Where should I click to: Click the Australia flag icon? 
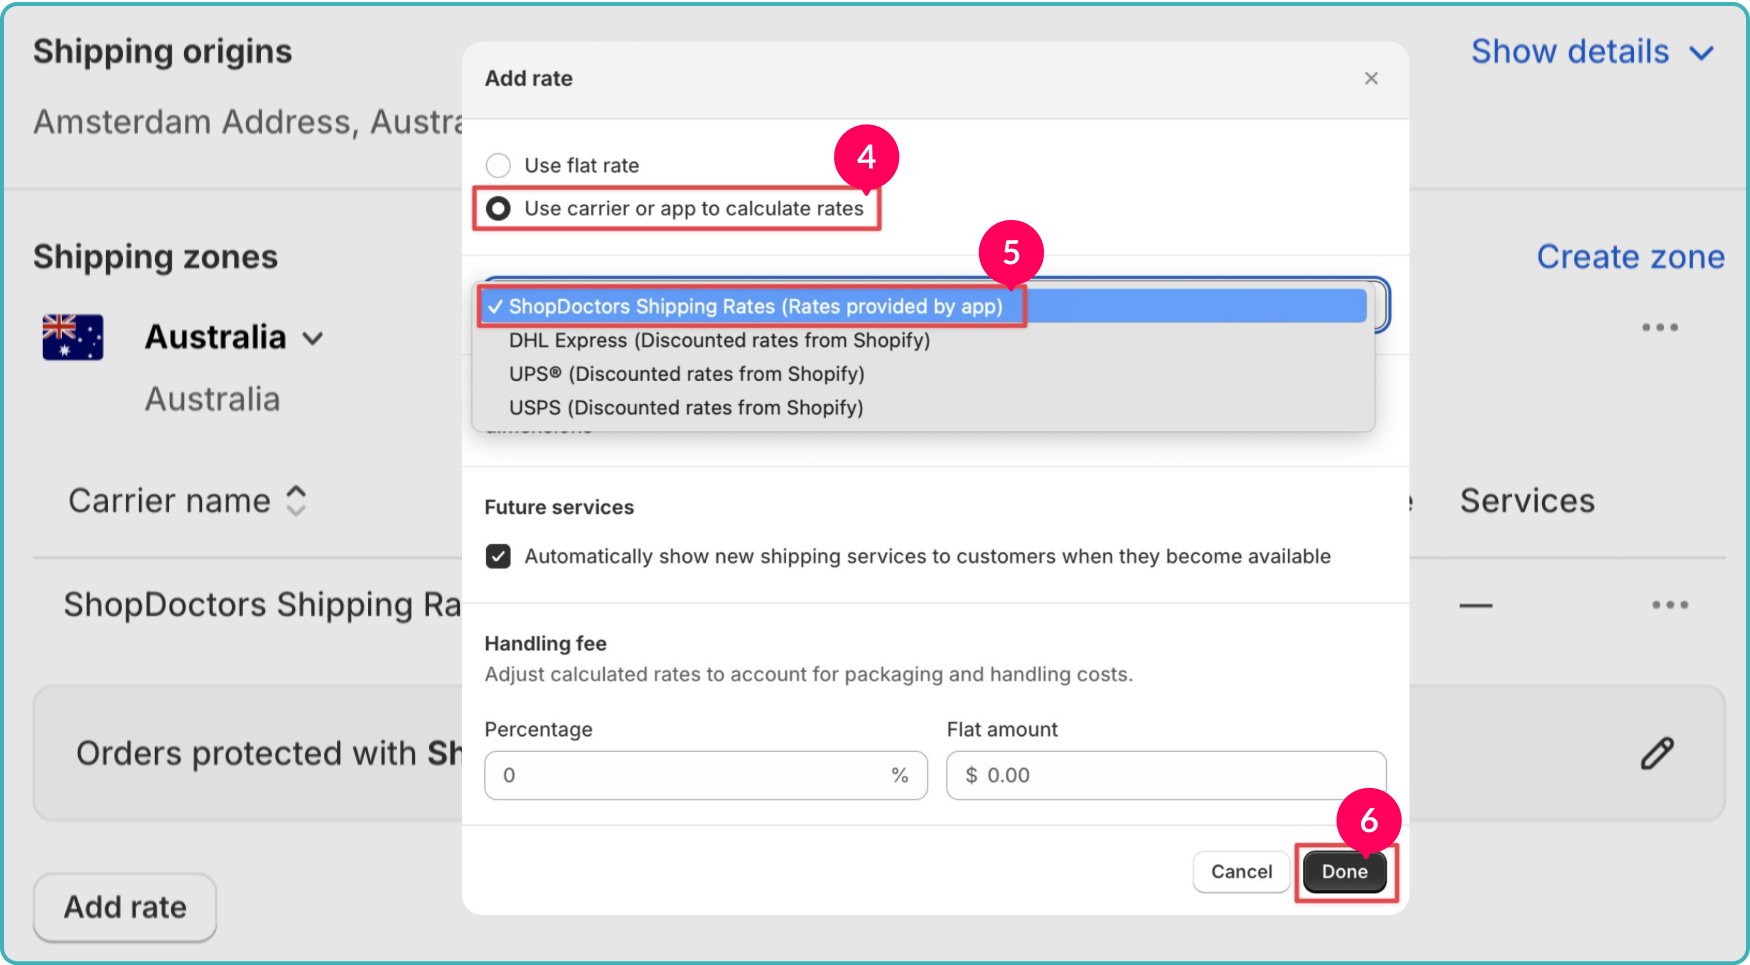click(73, 337)
